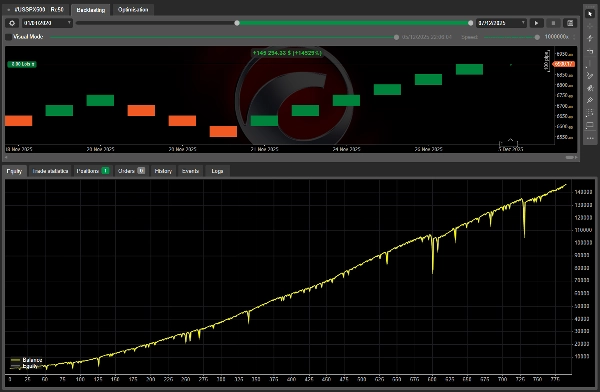The image size is (600, 392).
Task: Click the orange current price marker
Action: 564,64
